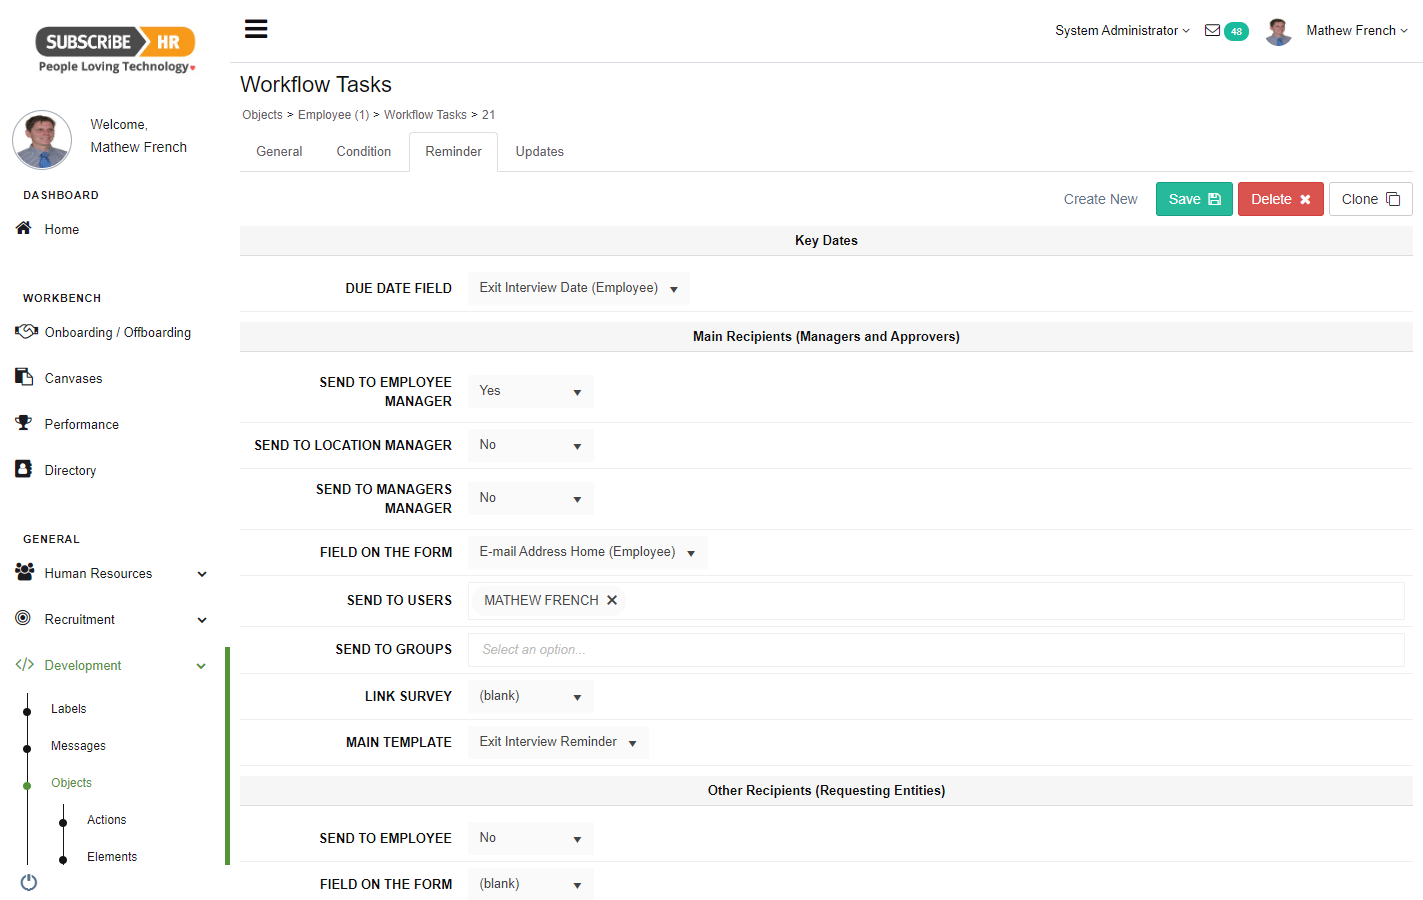Open the Due Date Field dropdown
1423x900 pixels.
(578, 288)
